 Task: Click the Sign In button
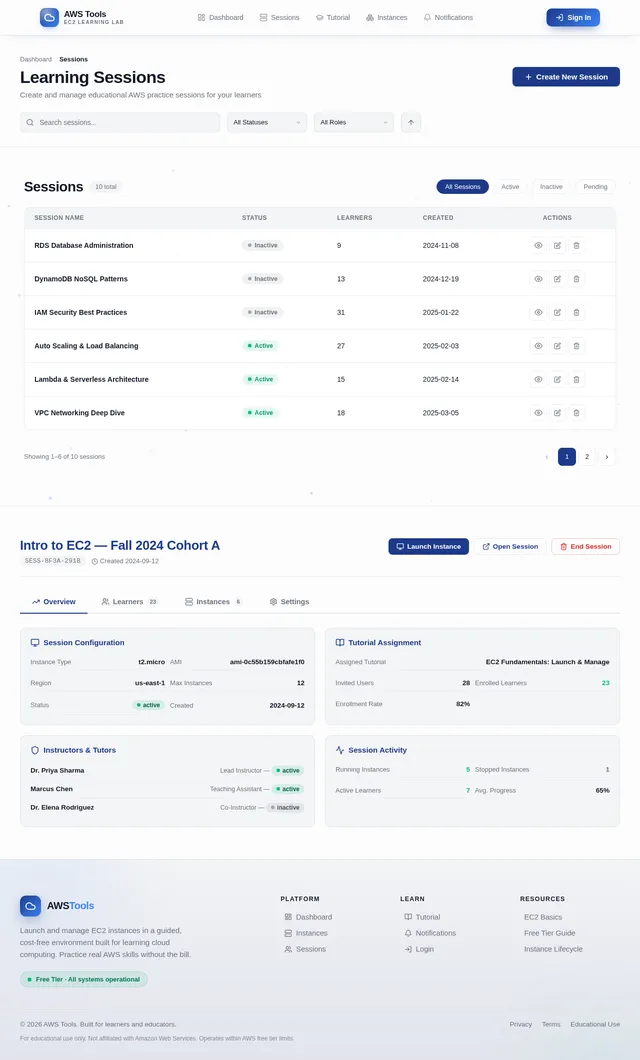tap(573, 18)
